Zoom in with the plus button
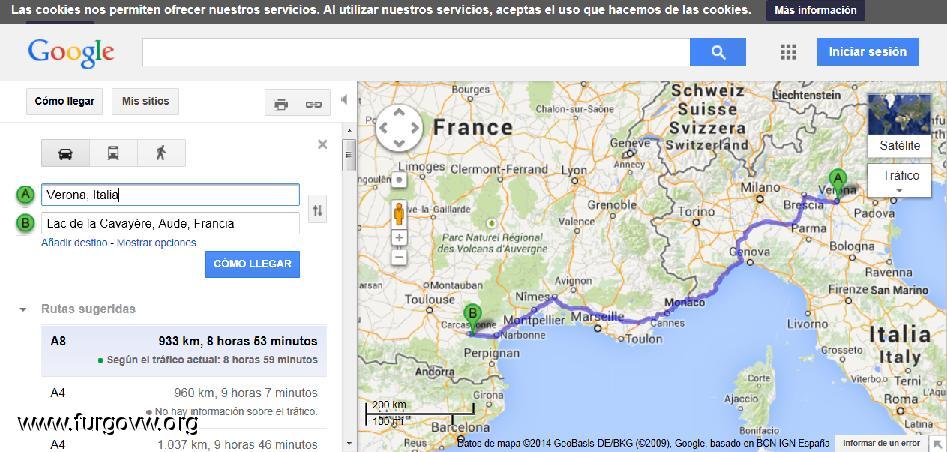The height and width of the screenshot is (452, 947). (399, 238)
